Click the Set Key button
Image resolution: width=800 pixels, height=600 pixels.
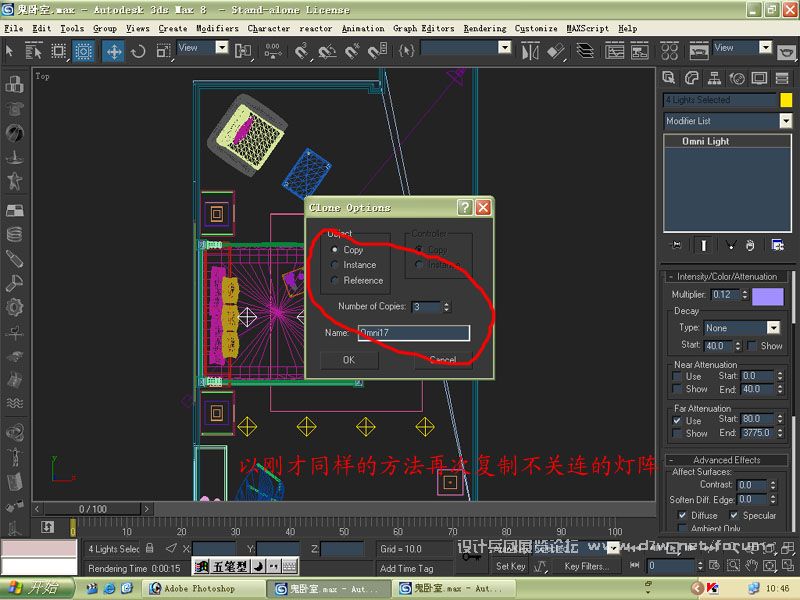[510, 566]
